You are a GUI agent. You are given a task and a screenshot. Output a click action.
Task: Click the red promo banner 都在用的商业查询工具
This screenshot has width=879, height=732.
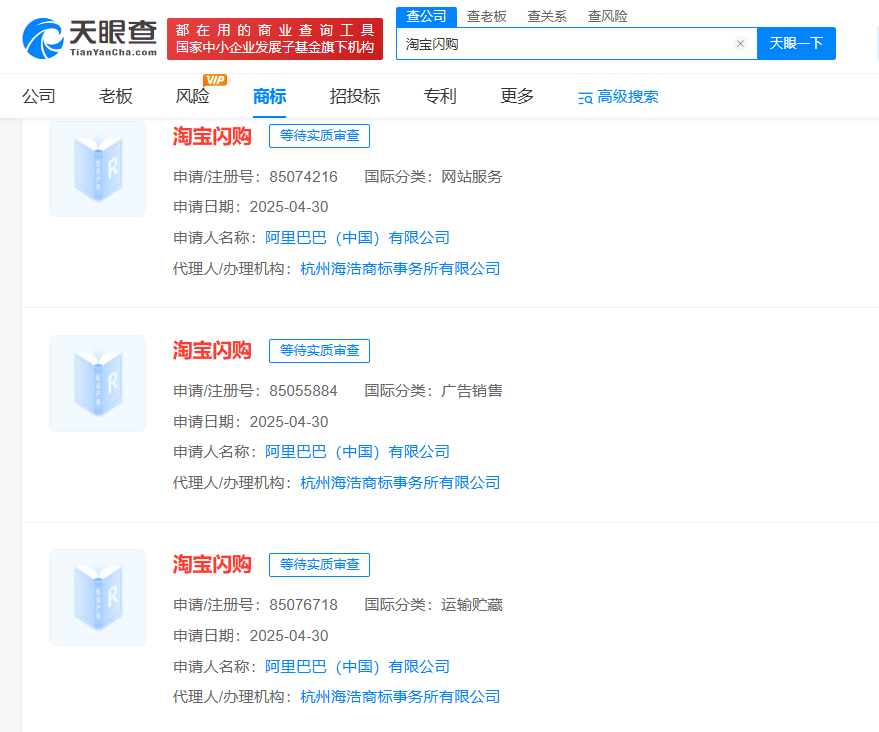tap(274, 30)
